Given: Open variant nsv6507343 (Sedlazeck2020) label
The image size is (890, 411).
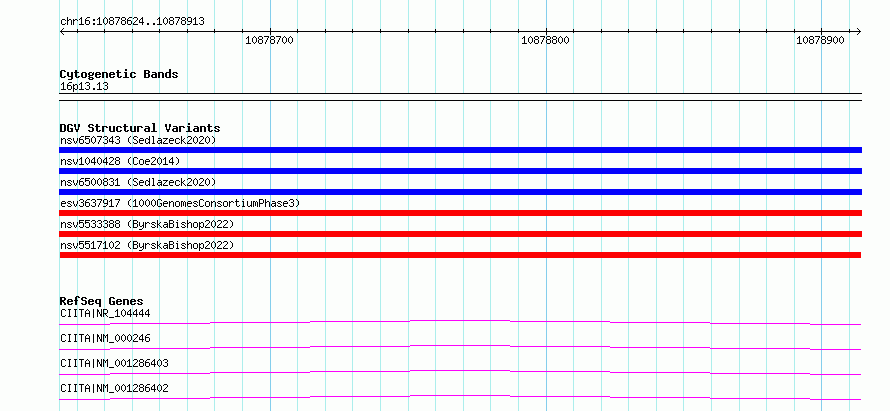Looking at the screenshot, I should click(x=138, y=140).
